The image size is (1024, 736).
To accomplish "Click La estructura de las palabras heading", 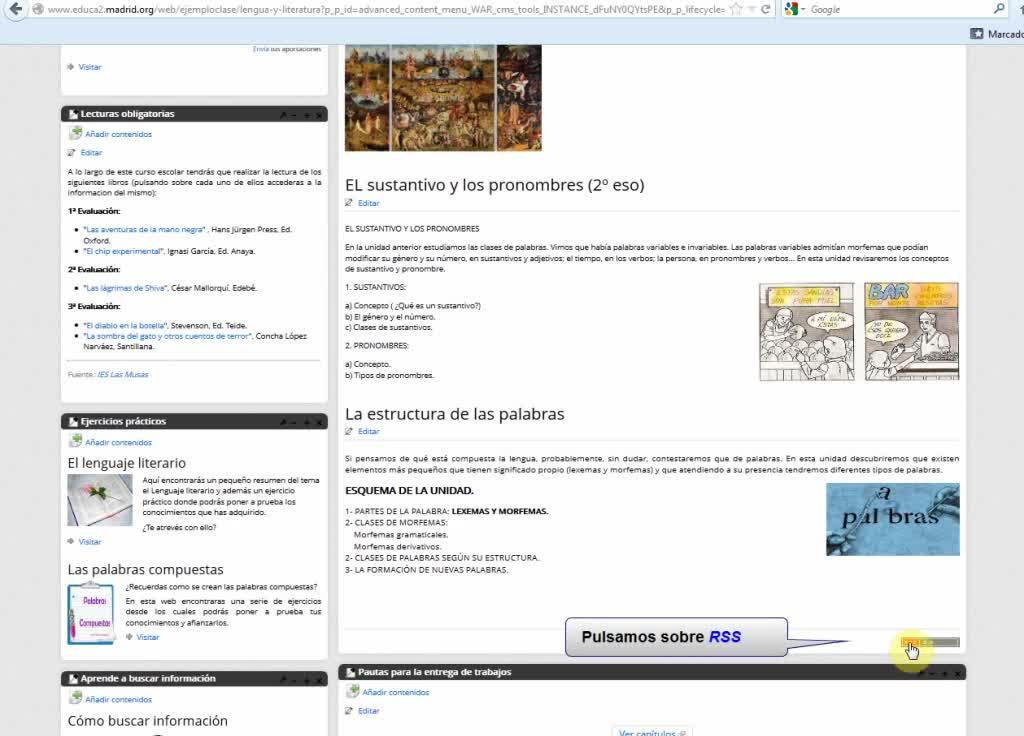I will 455,414.
